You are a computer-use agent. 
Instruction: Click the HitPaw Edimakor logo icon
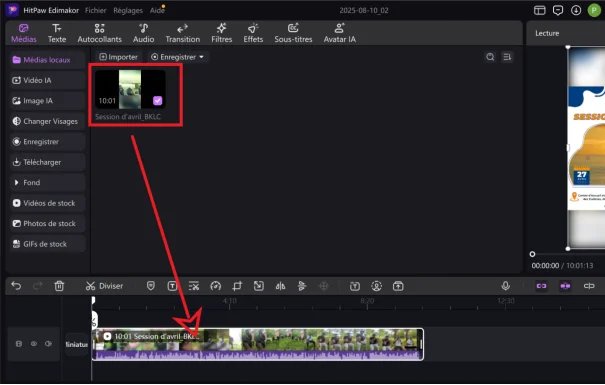12,10
